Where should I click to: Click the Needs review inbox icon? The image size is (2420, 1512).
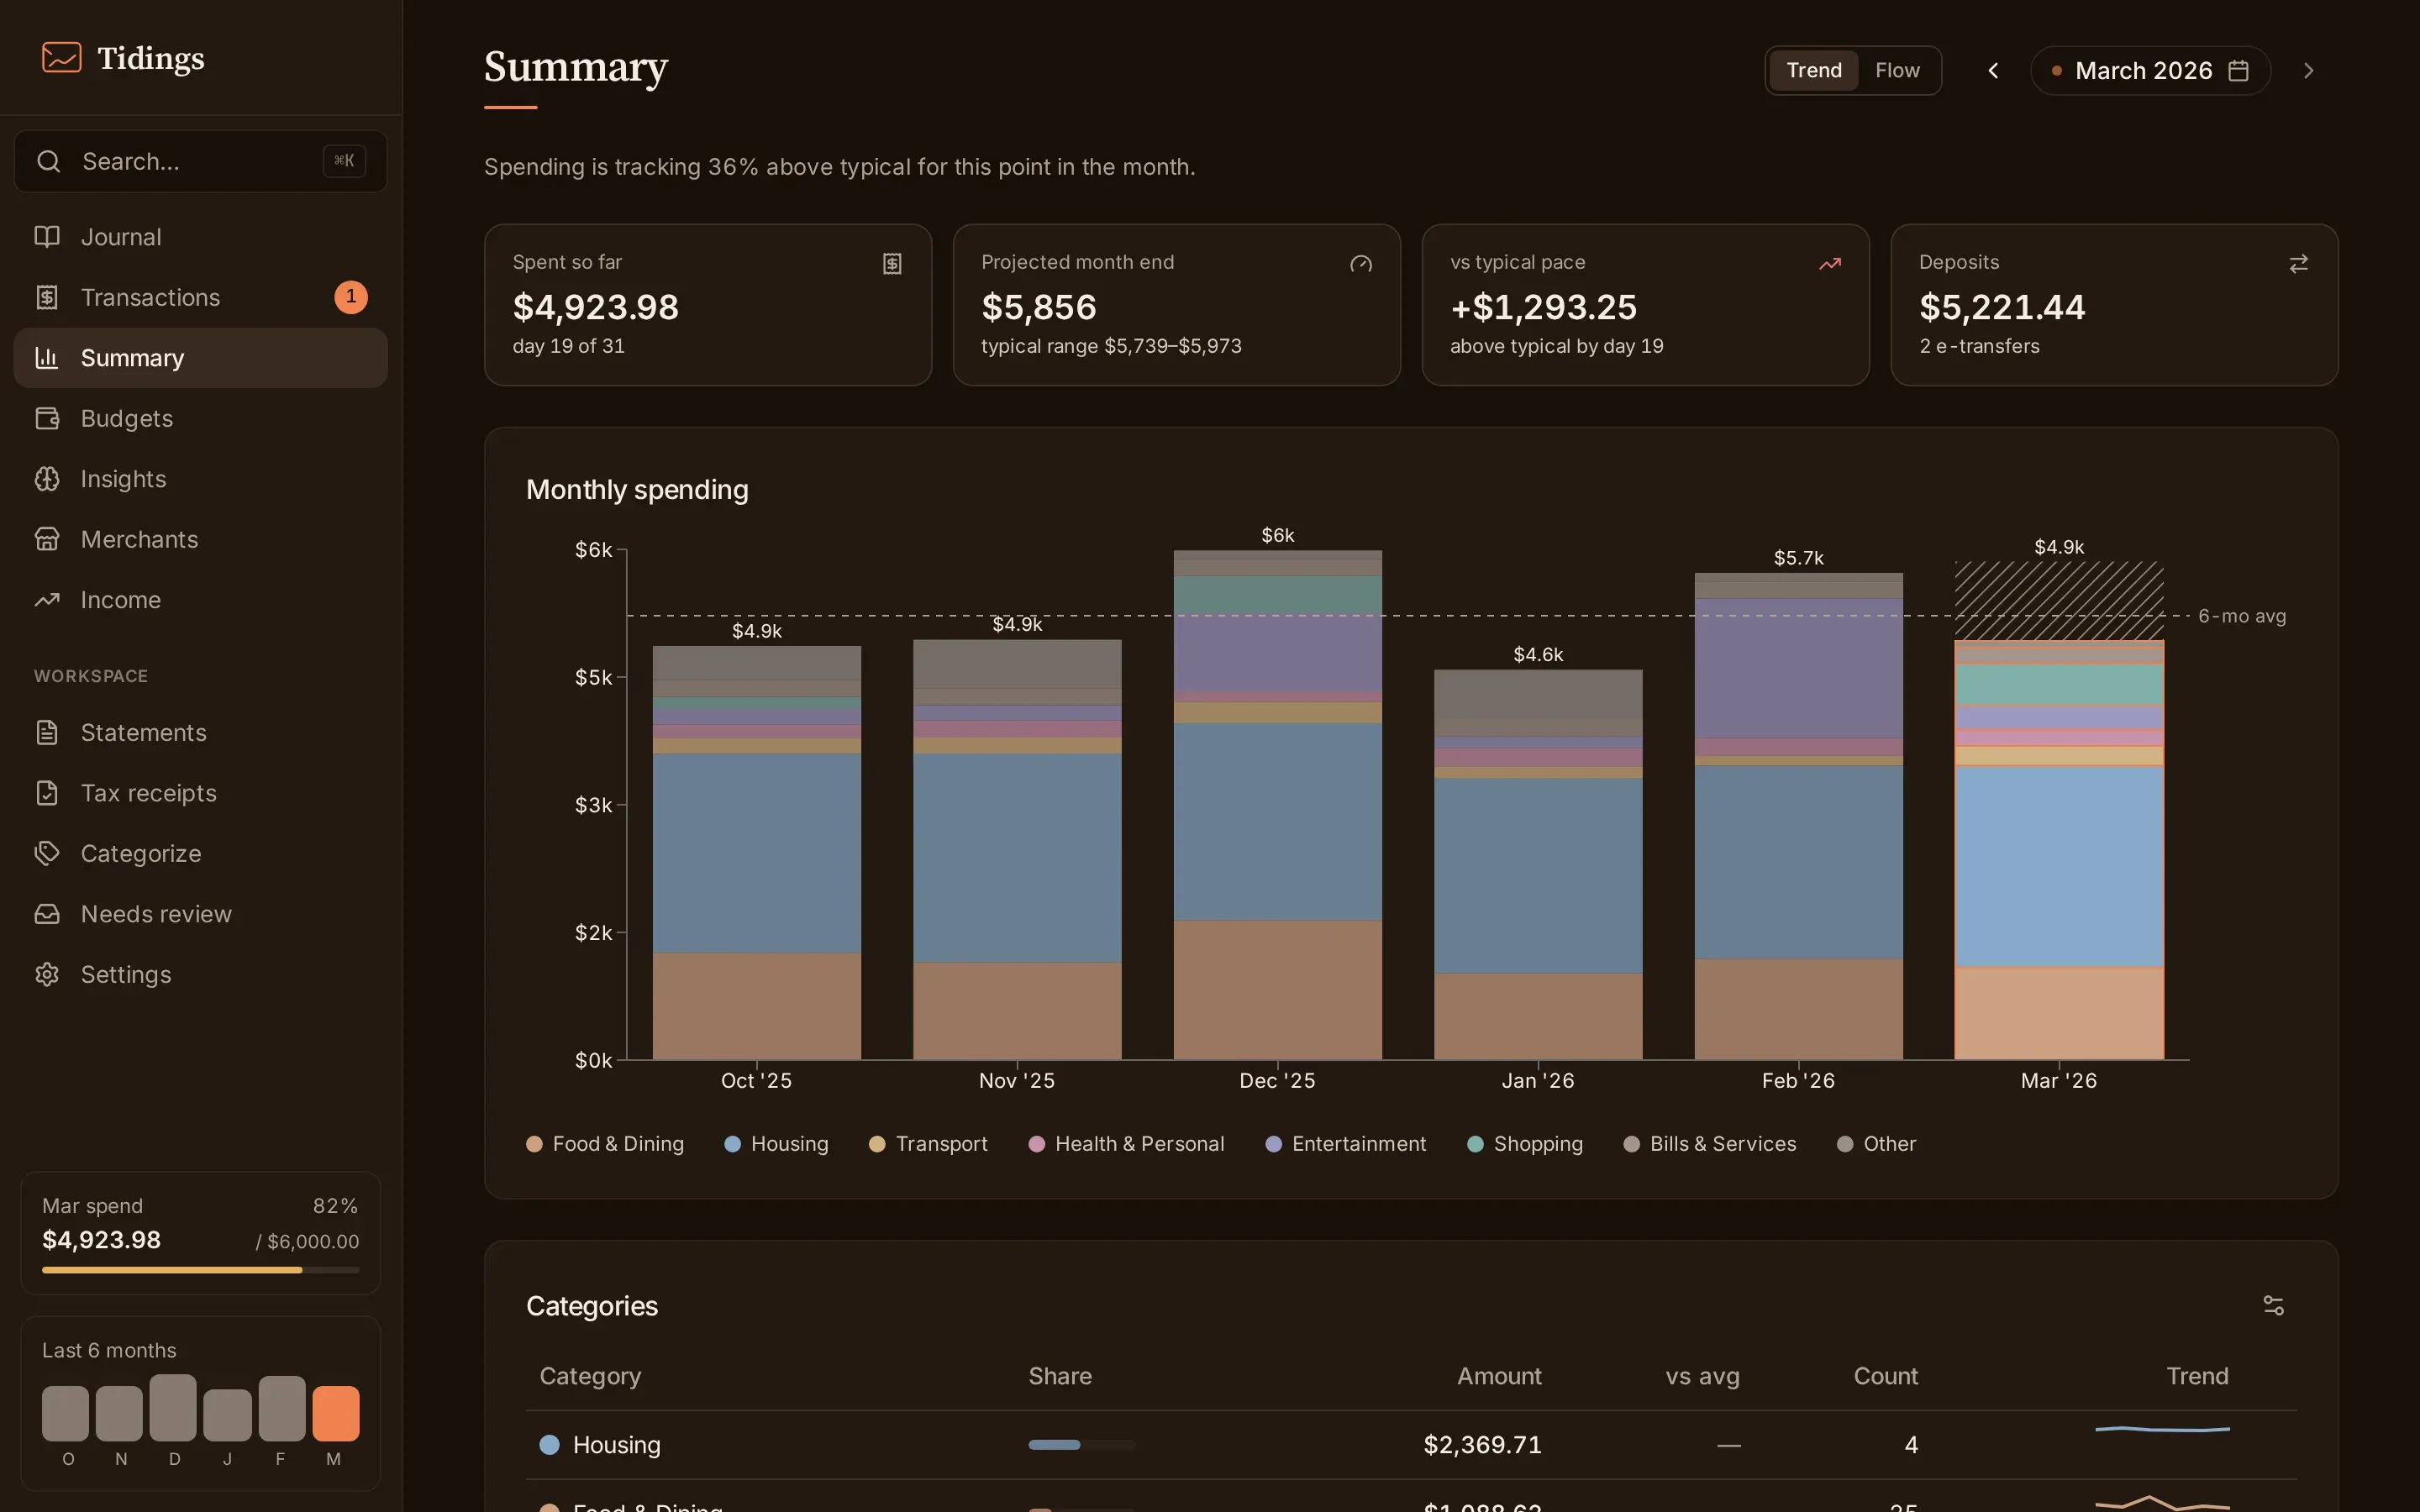[x=47, y=914]
